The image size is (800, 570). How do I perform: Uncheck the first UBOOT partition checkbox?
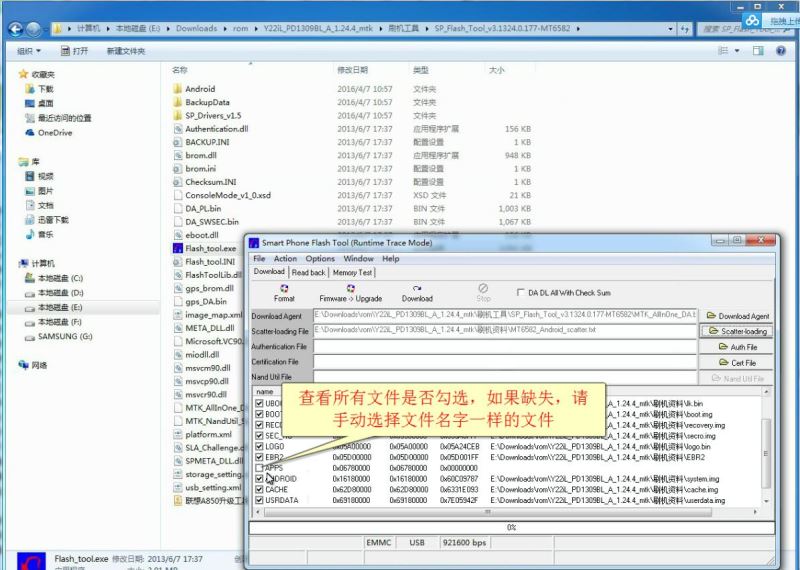click(259, 403)
